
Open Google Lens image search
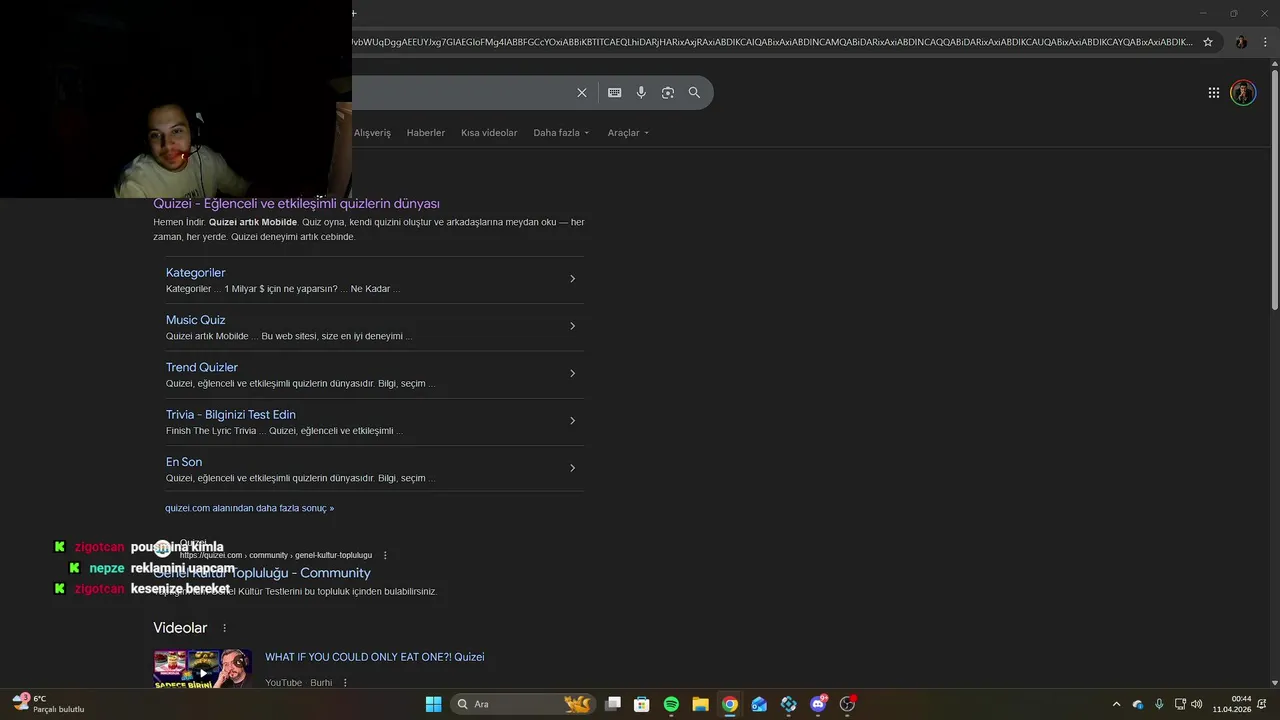coord(668,93)
